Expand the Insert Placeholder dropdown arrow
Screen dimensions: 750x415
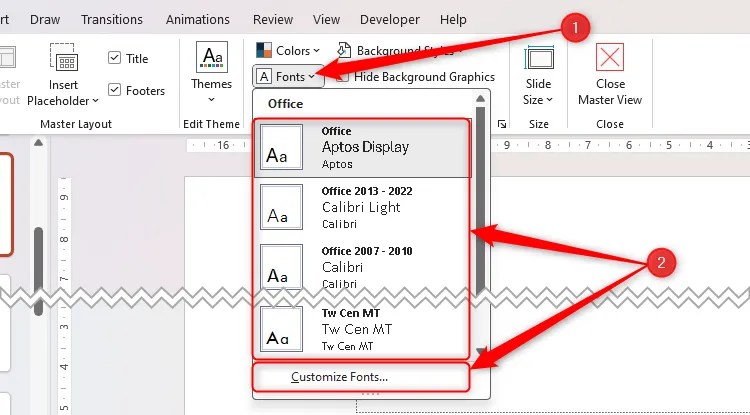tap(95, 101)
